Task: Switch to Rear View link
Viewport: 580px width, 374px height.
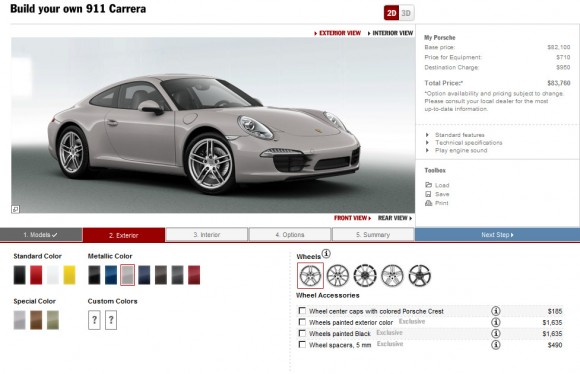Action: pyautogui.click(x=395, y=218)
